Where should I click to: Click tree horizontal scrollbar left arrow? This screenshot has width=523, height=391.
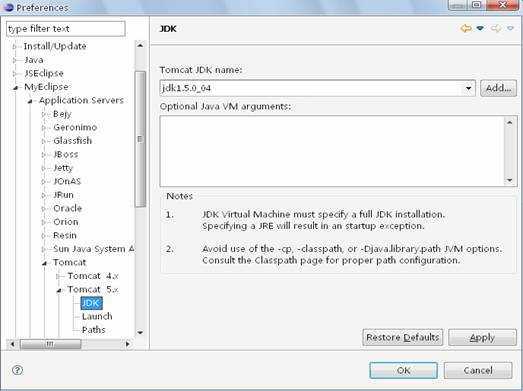12,344
